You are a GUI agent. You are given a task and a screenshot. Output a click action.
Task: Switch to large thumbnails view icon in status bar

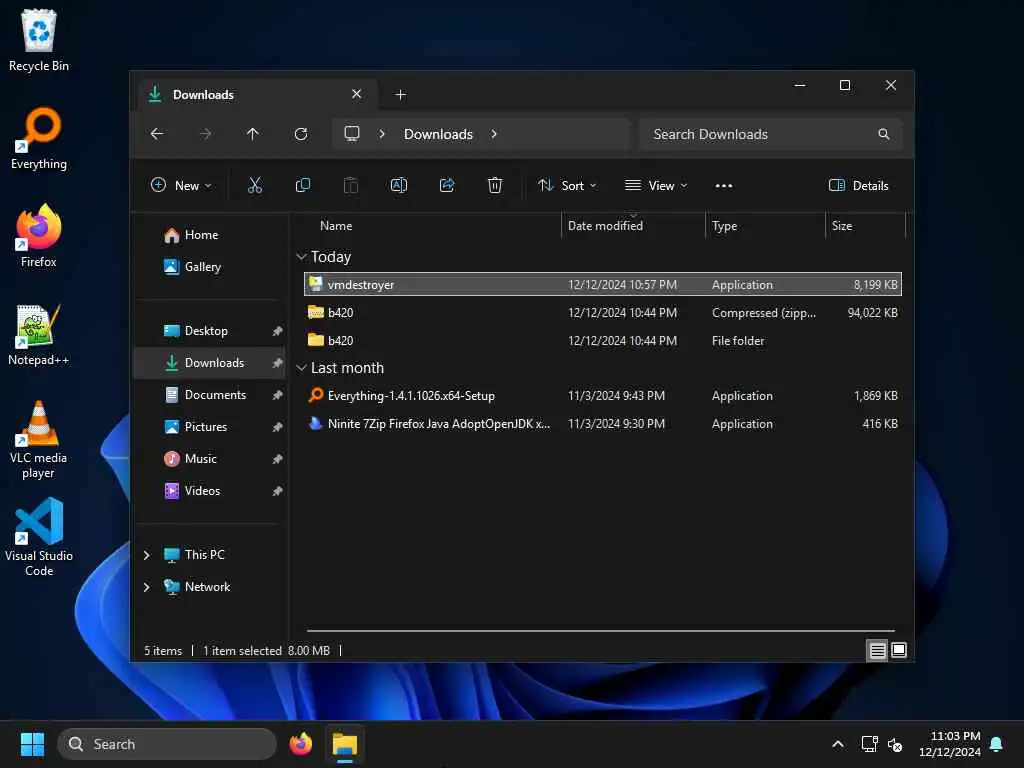pos(899,650)
